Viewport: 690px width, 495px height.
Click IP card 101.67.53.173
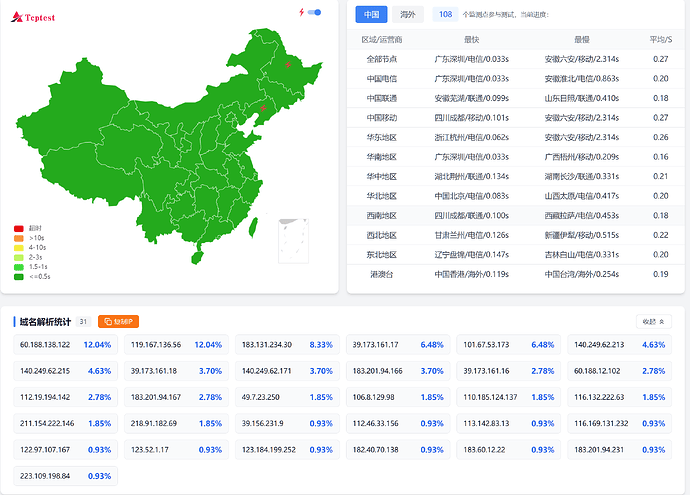click(x=509, y=345)
